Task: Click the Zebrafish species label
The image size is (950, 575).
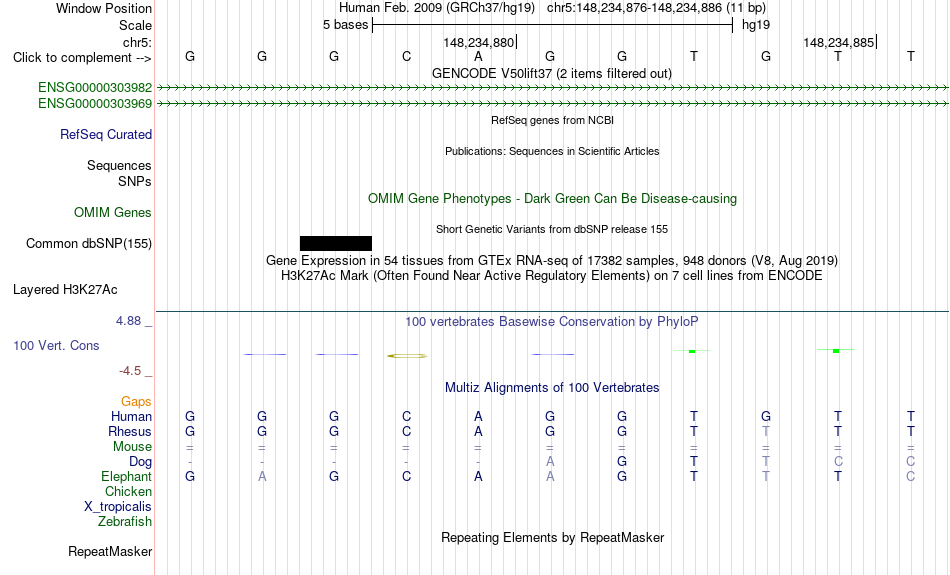Action: pyautogui.click(x=125, y=522)
